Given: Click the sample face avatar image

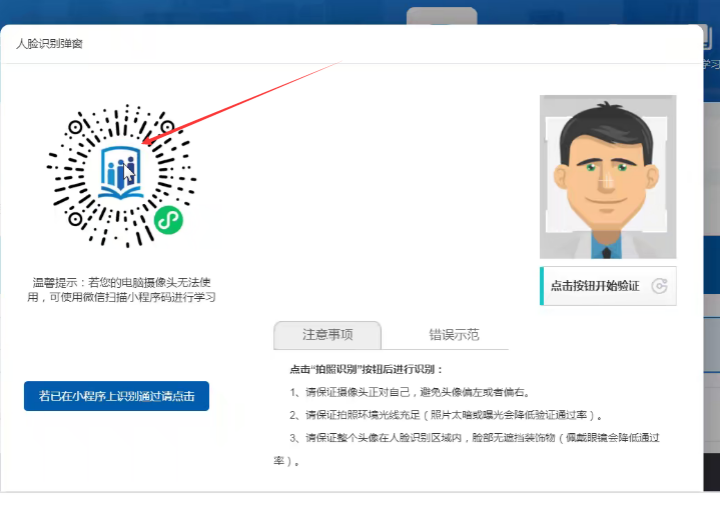Looking at the screenshot, I should (x=608, y=177).
